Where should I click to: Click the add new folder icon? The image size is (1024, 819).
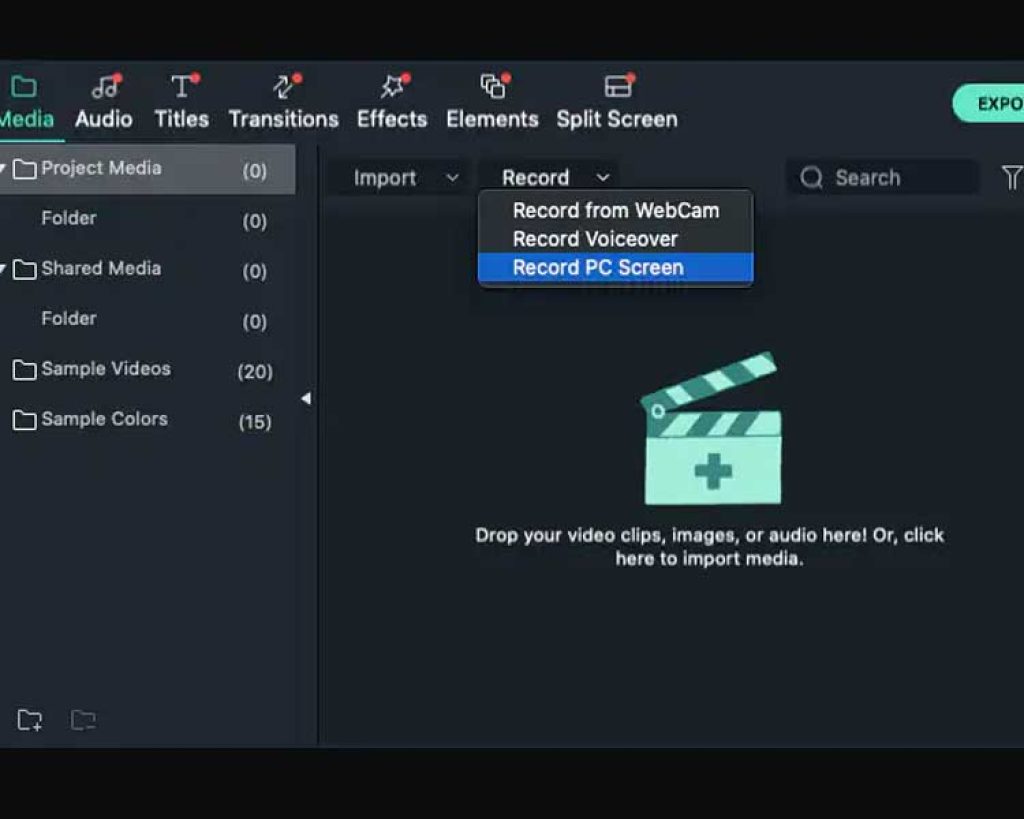click(30, 720)
